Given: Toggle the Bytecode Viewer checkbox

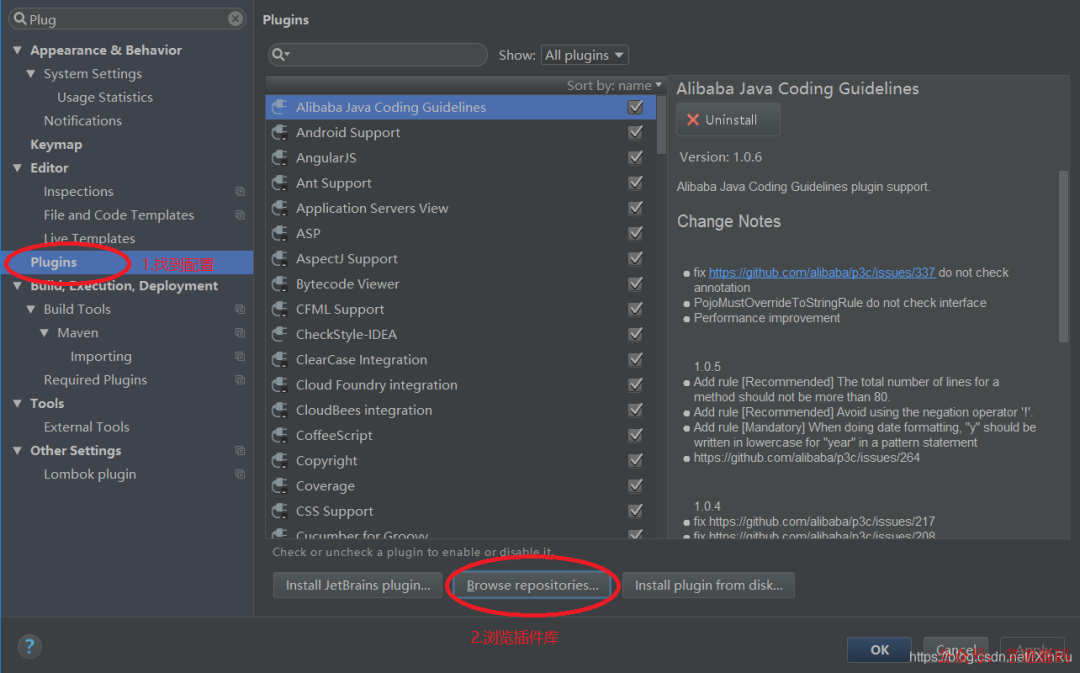Looking at the screenshot, I should [636, 284].
